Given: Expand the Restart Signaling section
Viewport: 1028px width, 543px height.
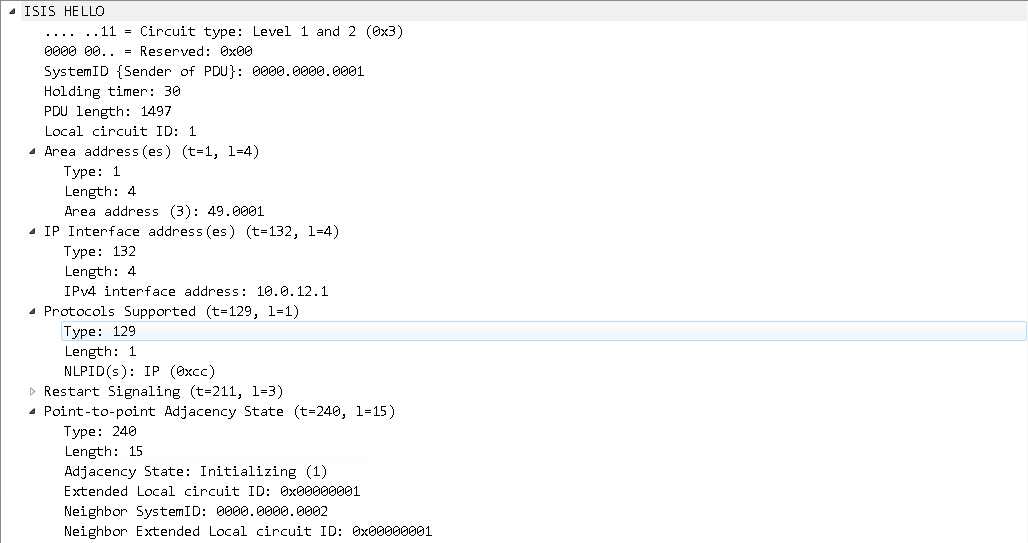Looking at the screenshot, I should (33, 391).
